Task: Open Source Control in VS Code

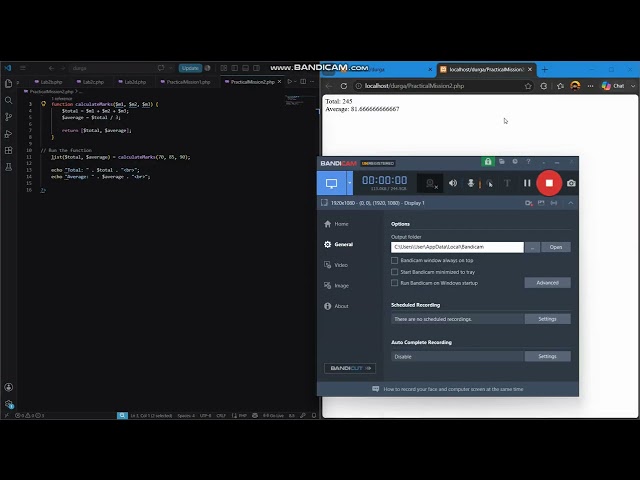Action: (9, 117)
